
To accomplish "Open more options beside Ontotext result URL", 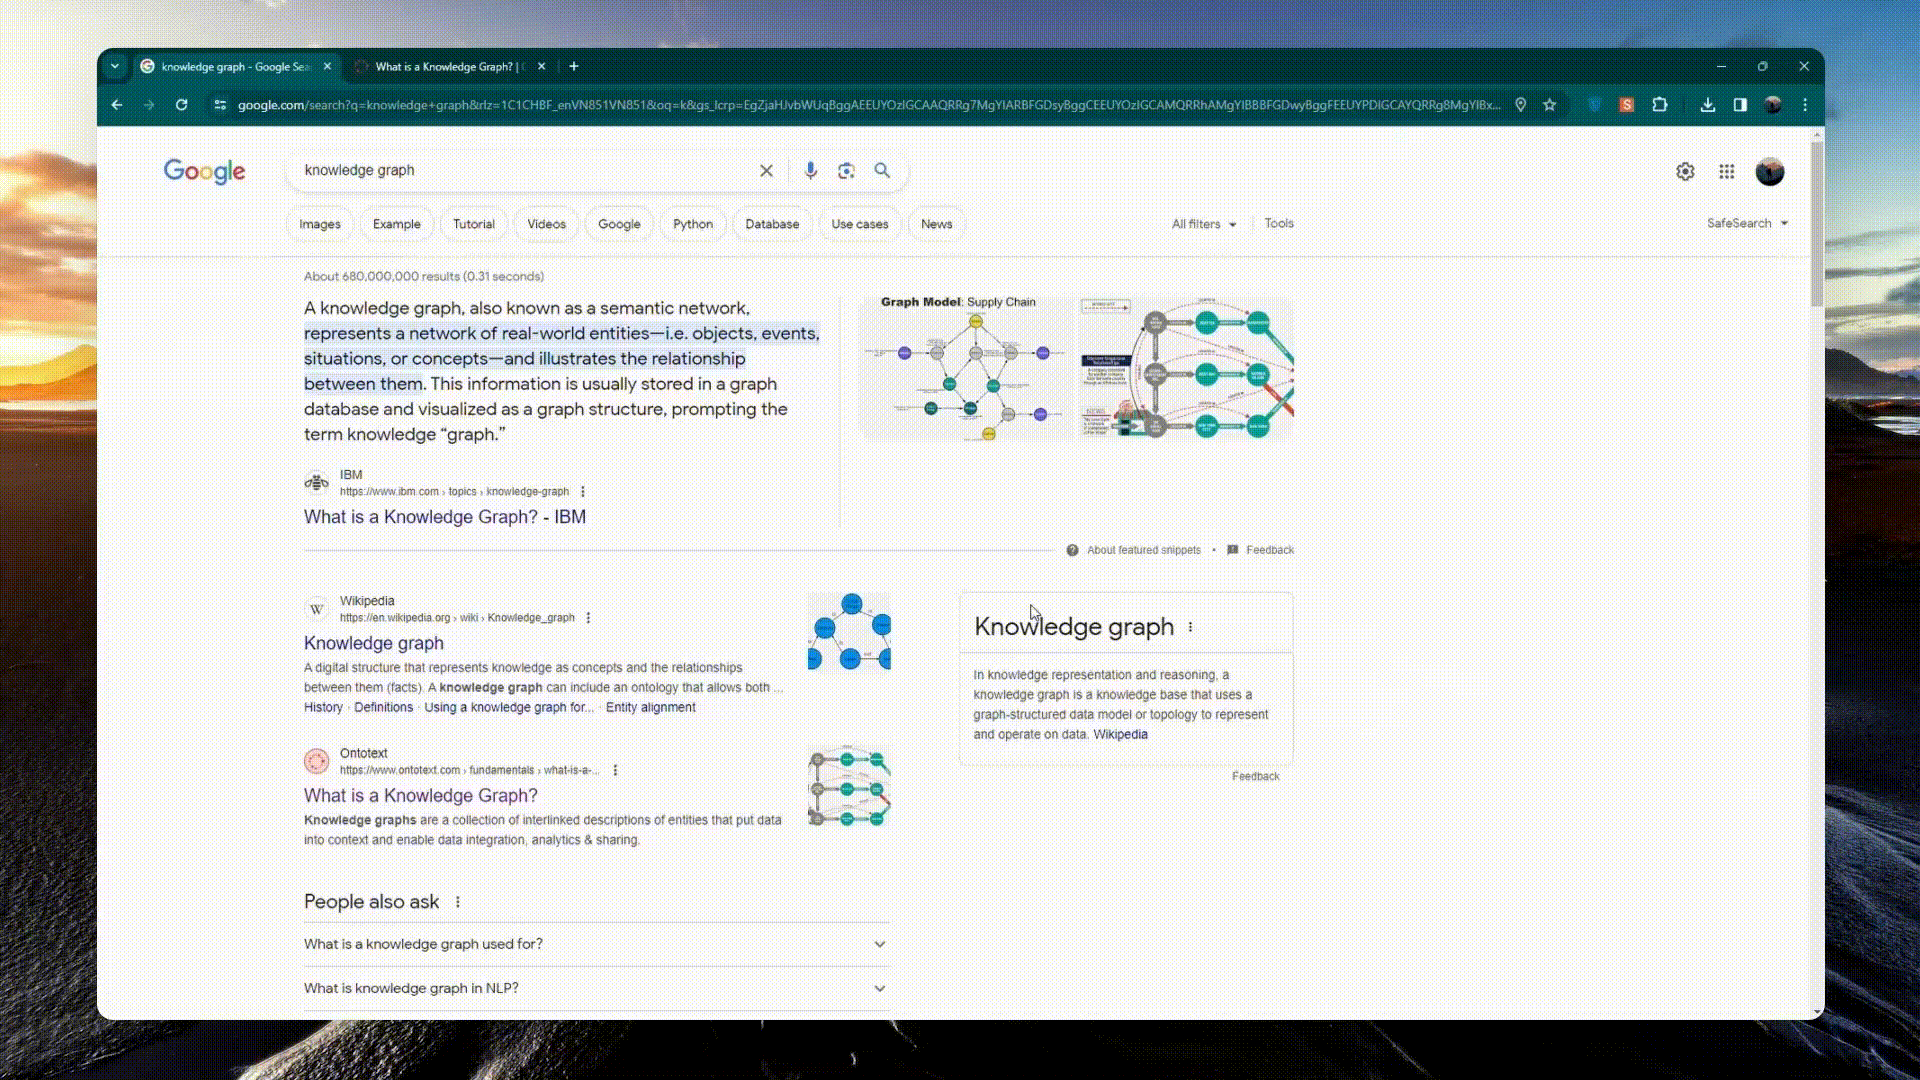I will click(615, 770).
